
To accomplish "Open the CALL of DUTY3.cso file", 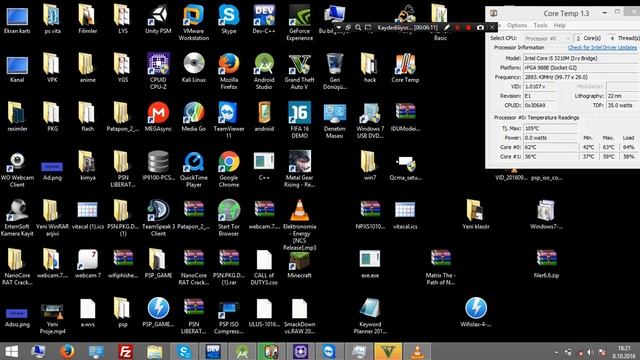I will click(264, 267).
